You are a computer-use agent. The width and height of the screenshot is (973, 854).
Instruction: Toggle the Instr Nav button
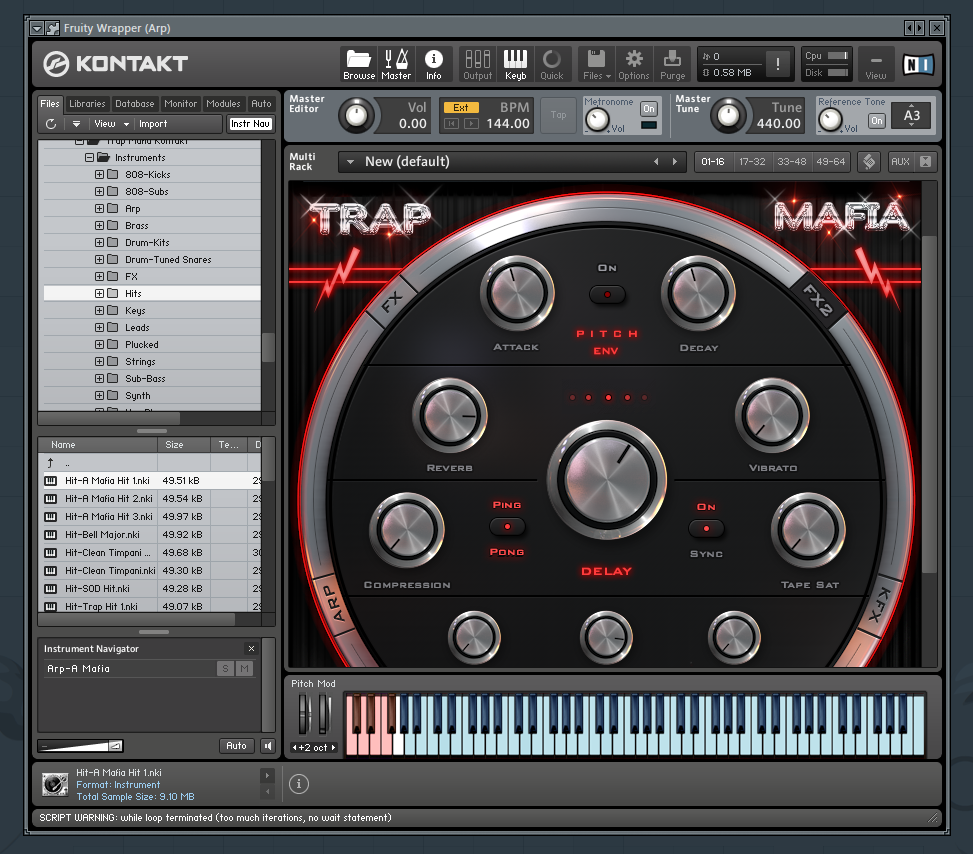click(250, 124)
